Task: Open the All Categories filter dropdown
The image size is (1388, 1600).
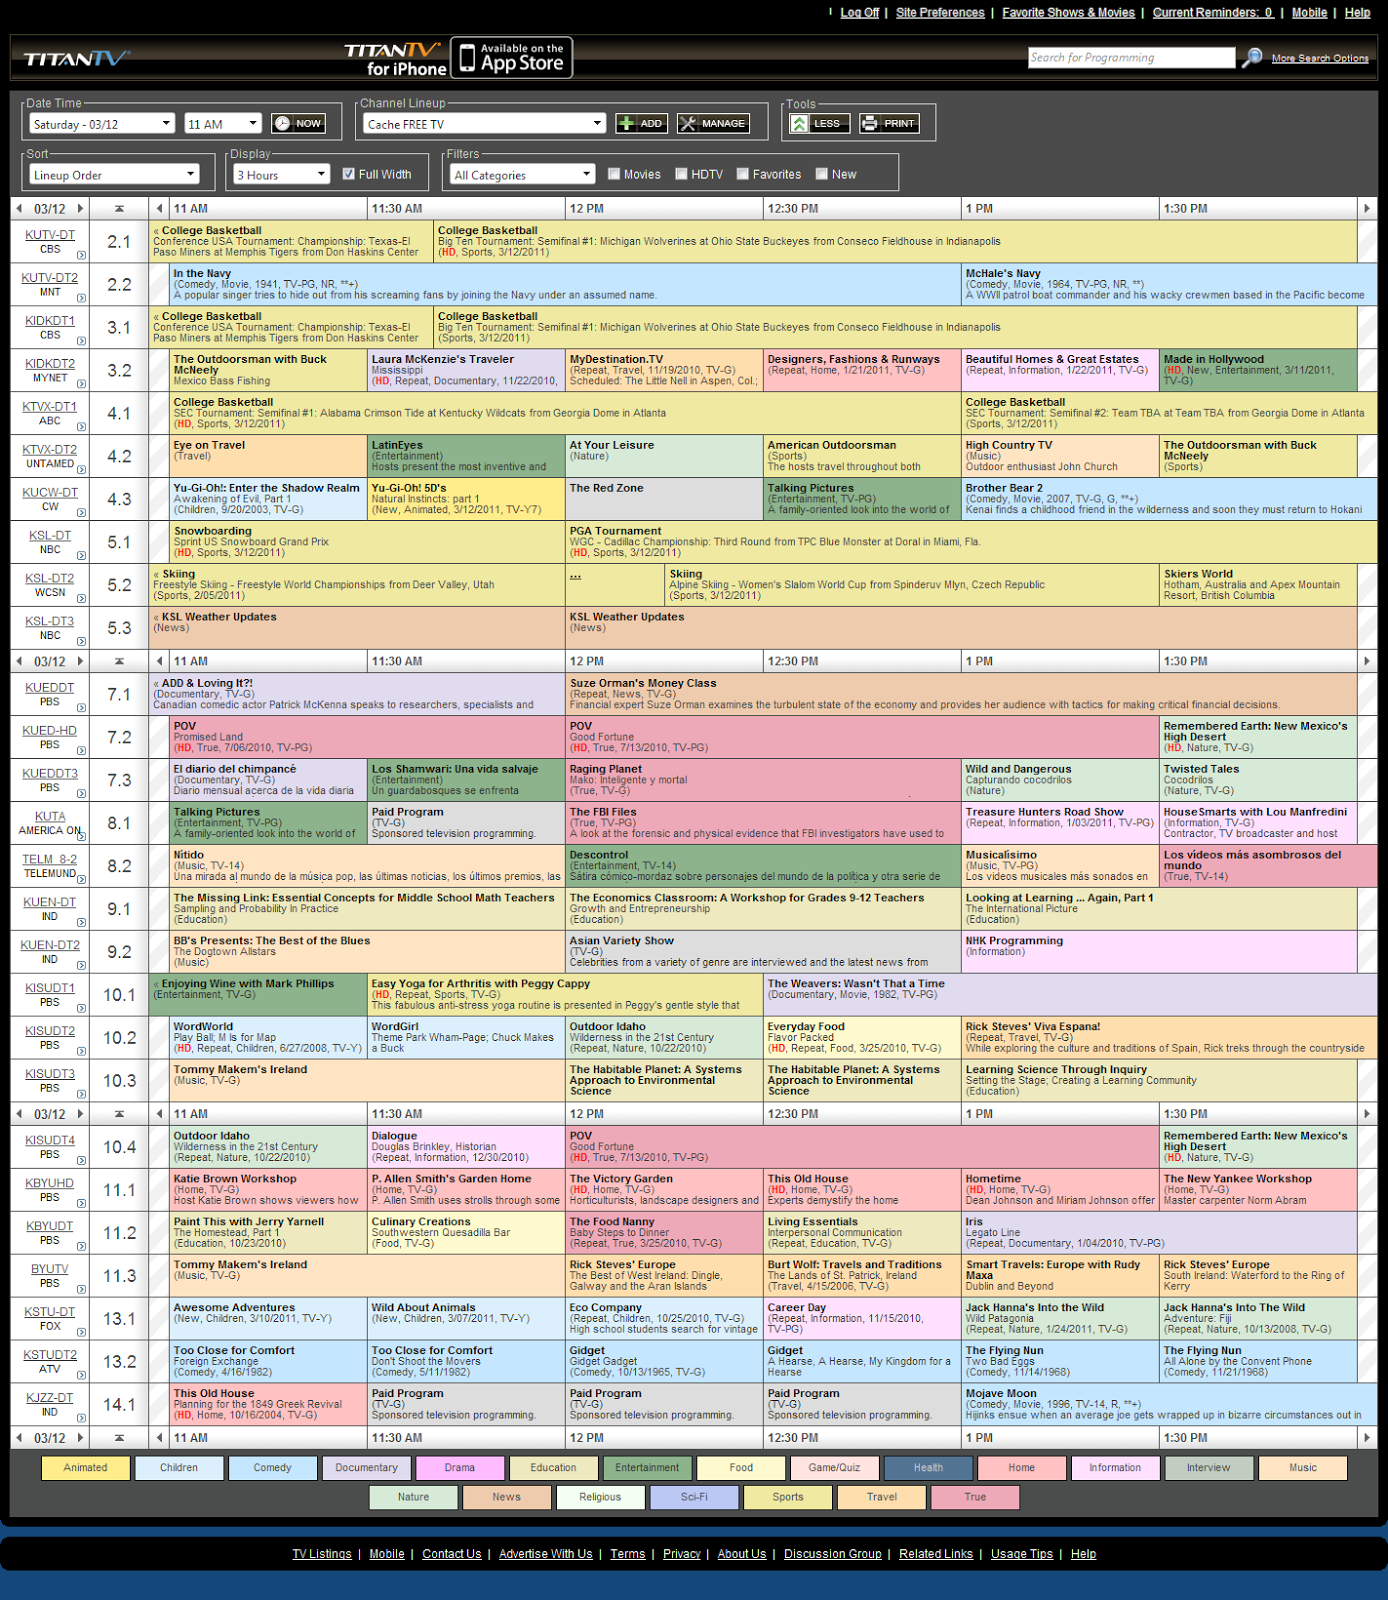Action: click(x=523, y=175)
